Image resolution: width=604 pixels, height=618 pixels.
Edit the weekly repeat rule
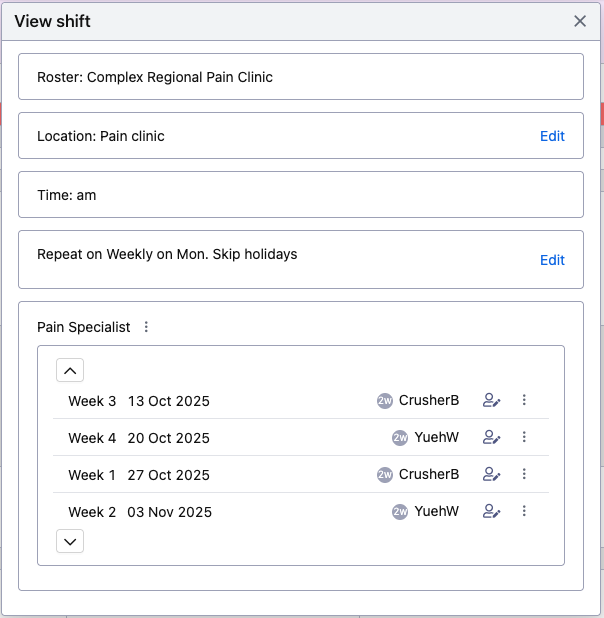click(x=552, y=260)
